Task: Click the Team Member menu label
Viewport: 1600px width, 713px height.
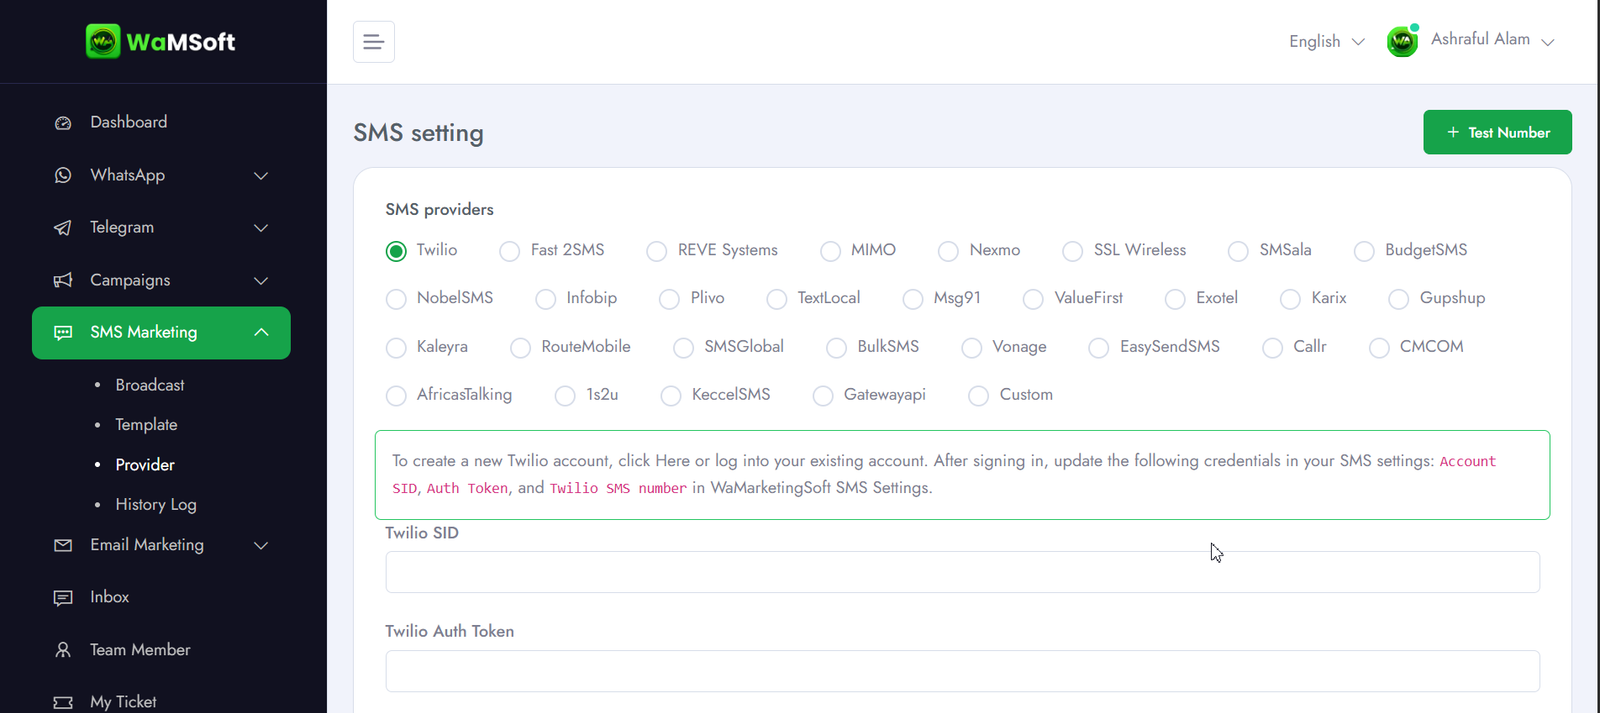Action: point(140,650)
